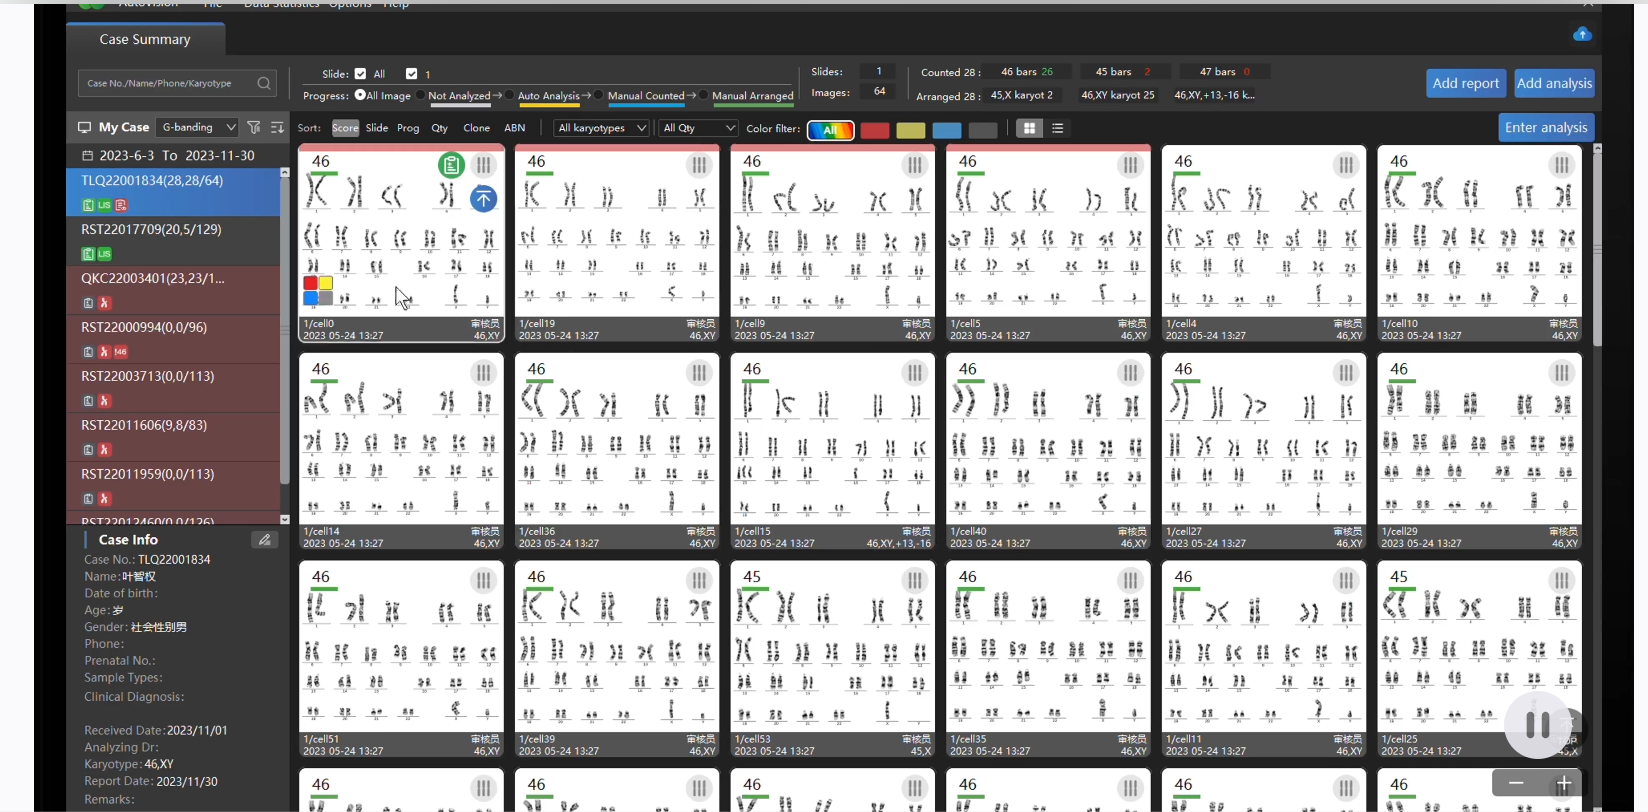The height and width of the screenshot is (812, 1648).
Task: Open the karyogram bars icon on cell29 card
Action: 1561,373
